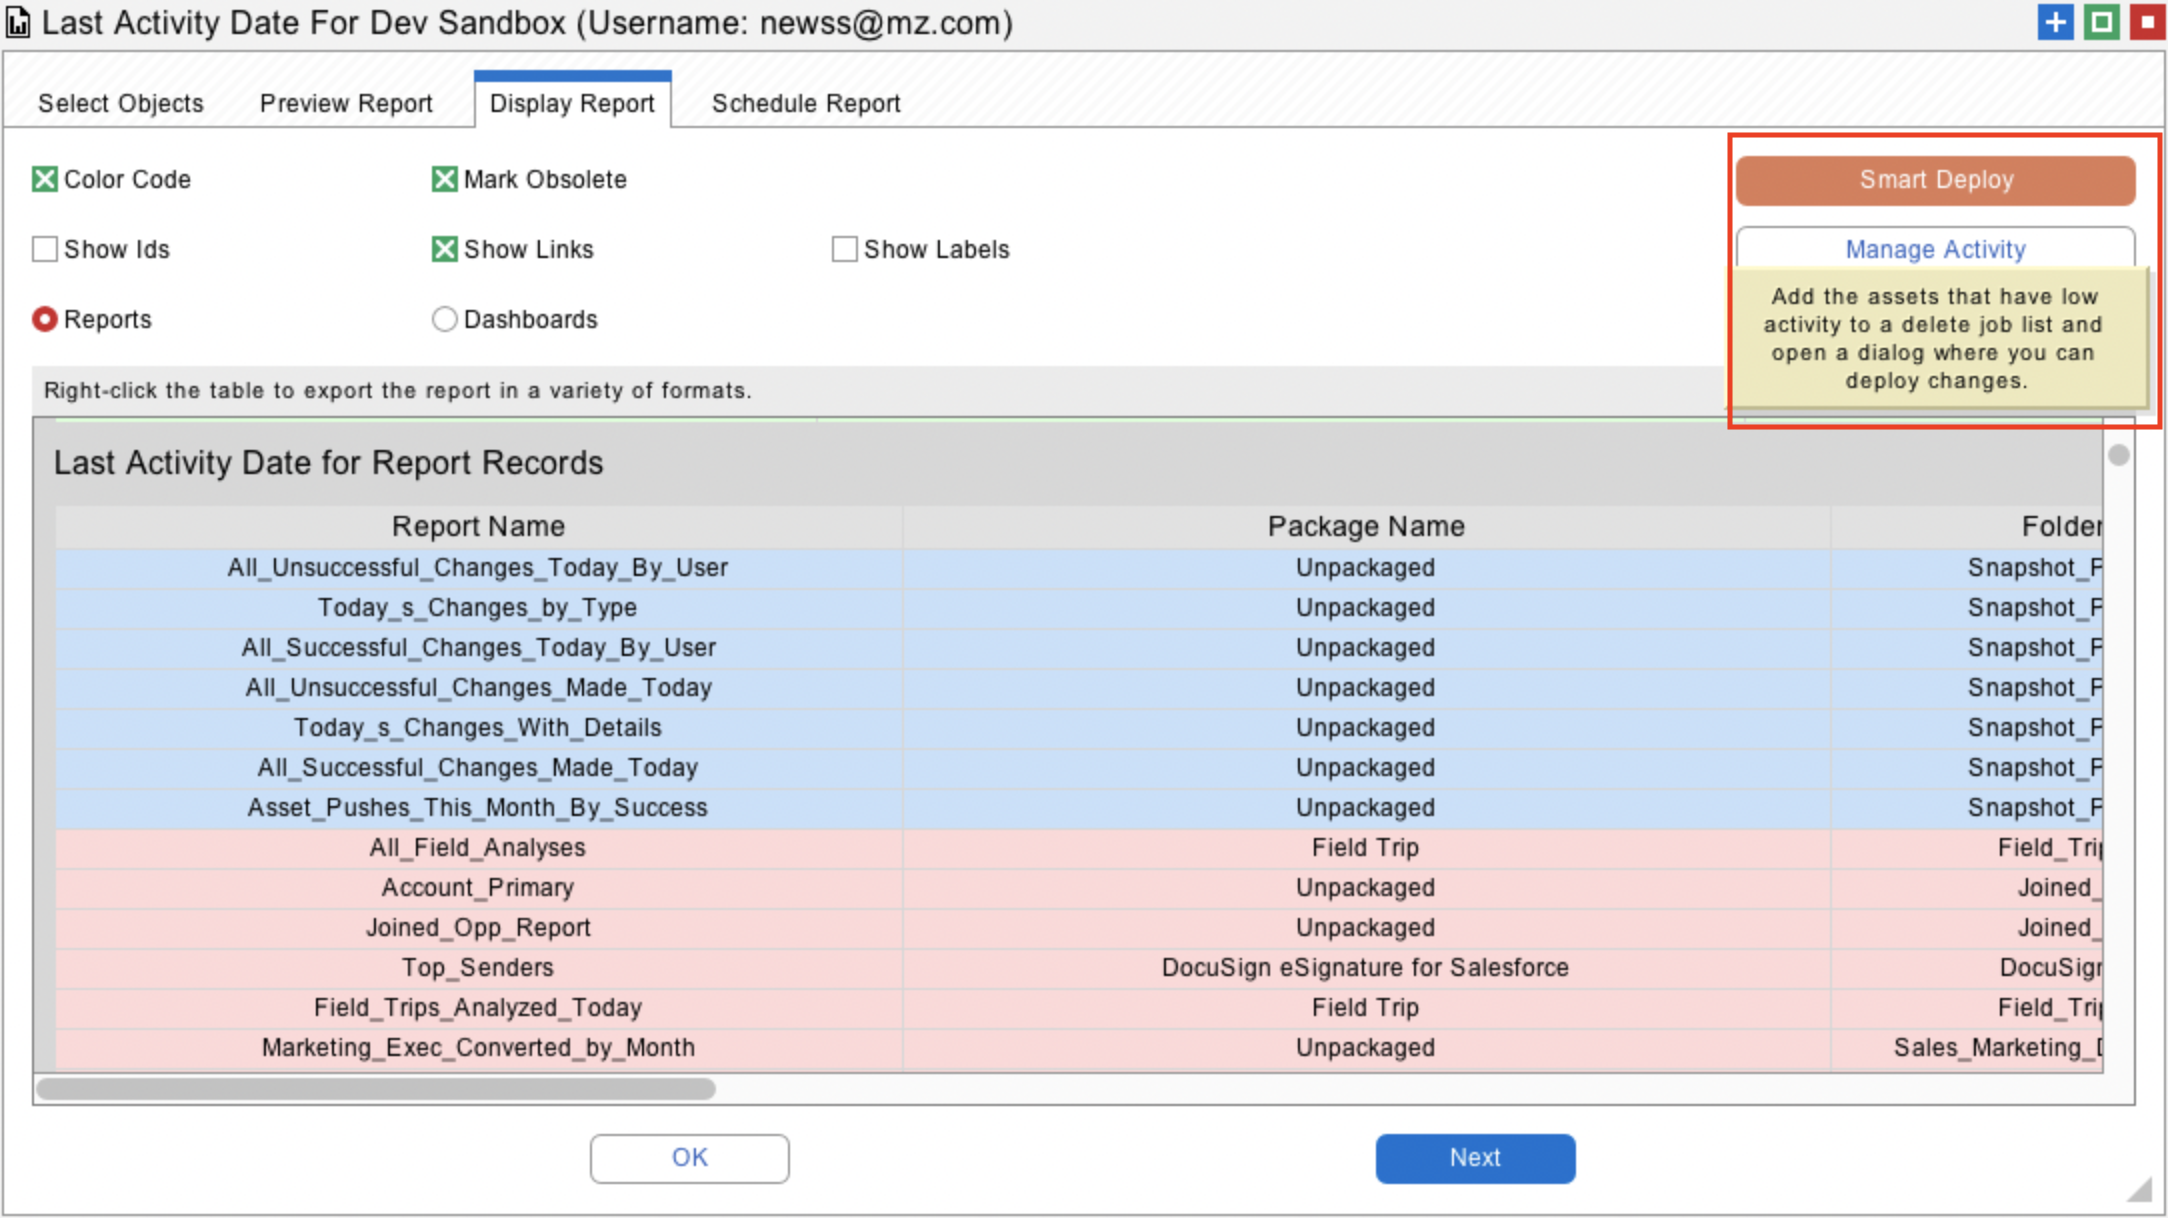
Task: Disable the Mark Obsolete option
Action: [x=444, y=180]
